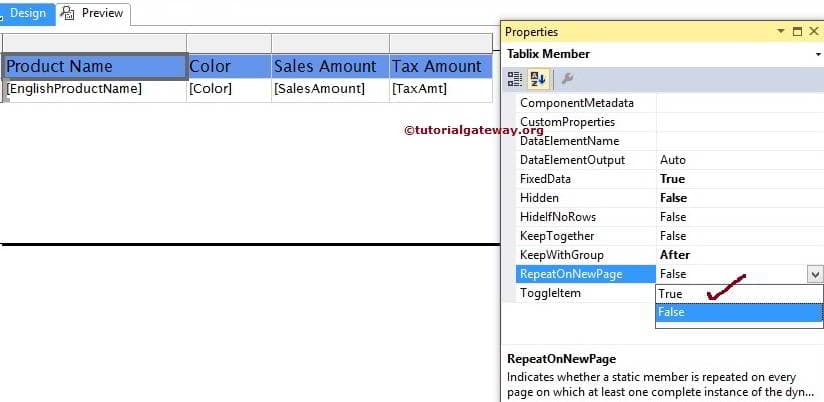Click the [Color] data cell
This screenshot has height=402, width=824.
click(x=229, y=90)
